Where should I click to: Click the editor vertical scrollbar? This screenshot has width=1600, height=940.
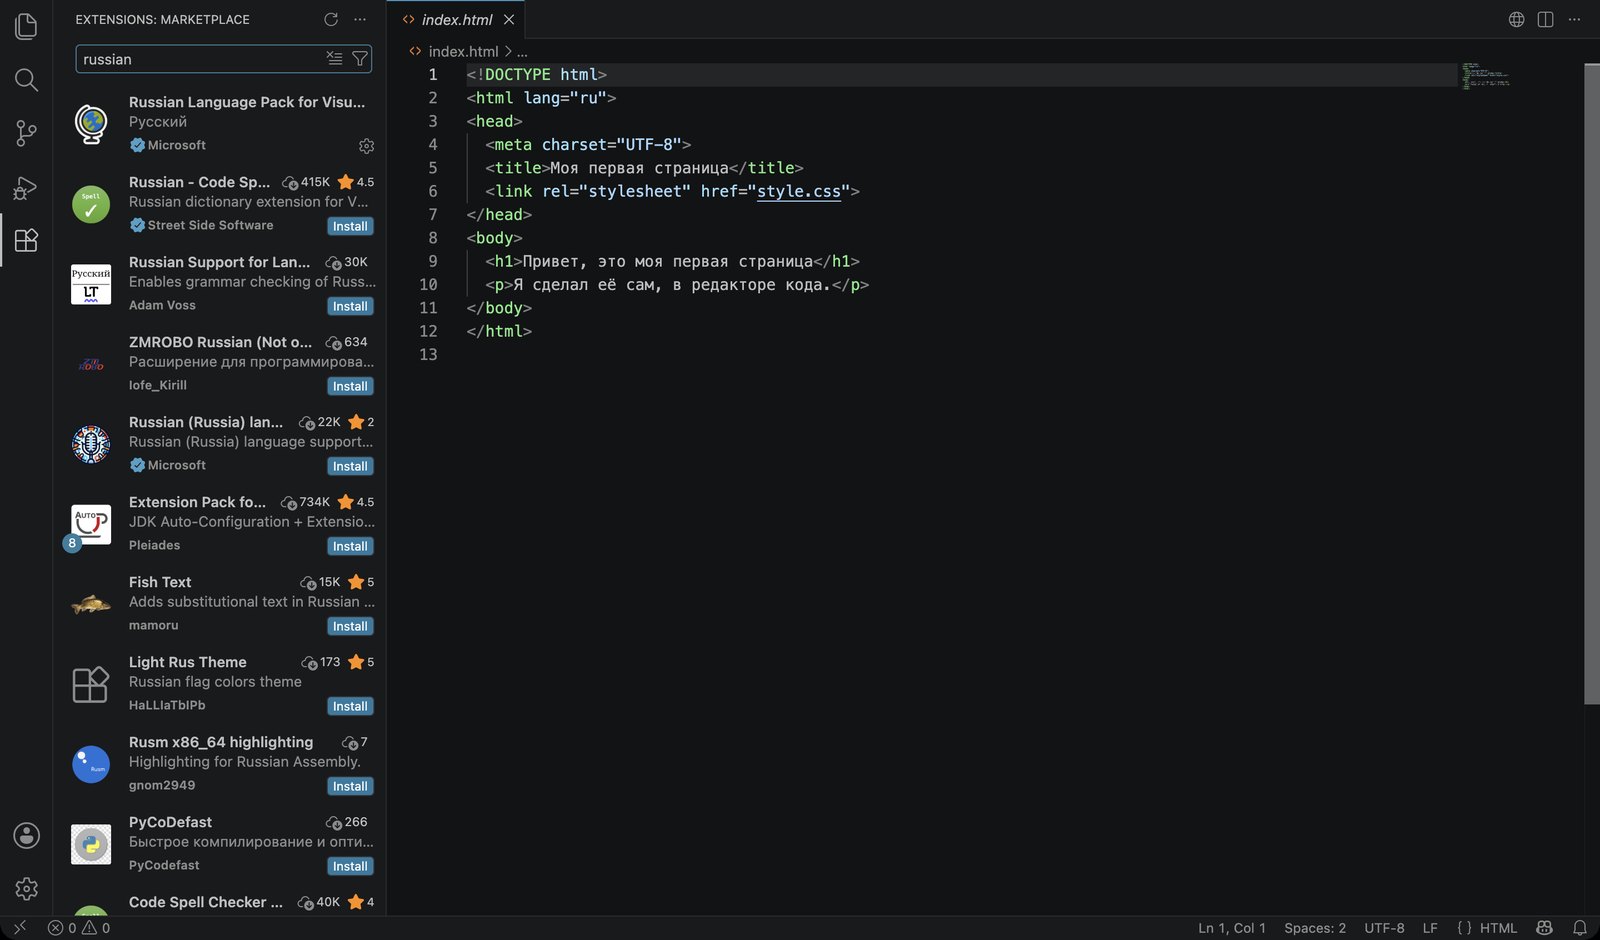point(1592,384)
